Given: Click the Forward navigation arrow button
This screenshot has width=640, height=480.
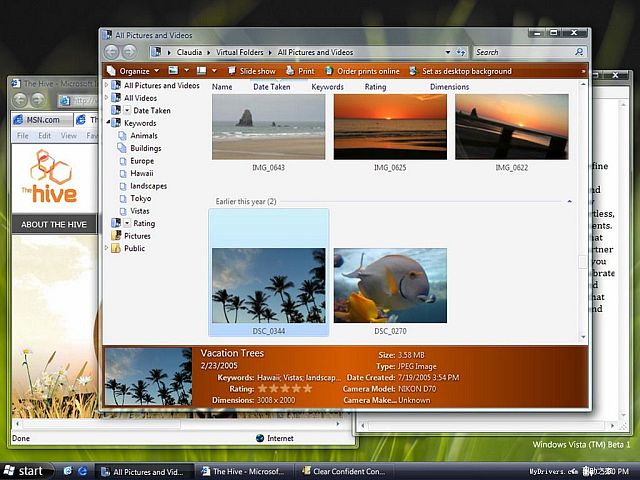Looking at the screenshot, I should tap(130, 52).
